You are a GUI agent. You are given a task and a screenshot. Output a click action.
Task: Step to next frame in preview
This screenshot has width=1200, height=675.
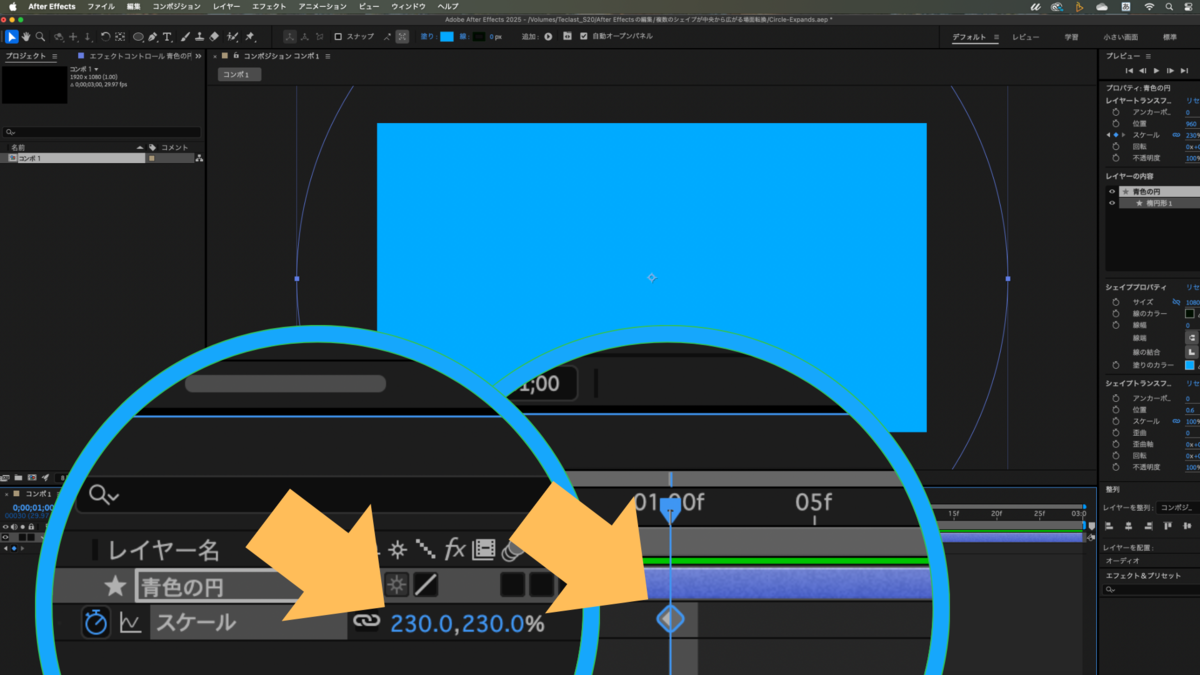click(x=1170, y=71)
